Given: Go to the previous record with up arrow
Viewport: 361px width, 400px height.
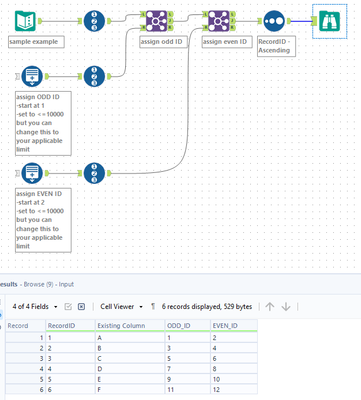Looking at the screenshot, I should tap(270, 307).
